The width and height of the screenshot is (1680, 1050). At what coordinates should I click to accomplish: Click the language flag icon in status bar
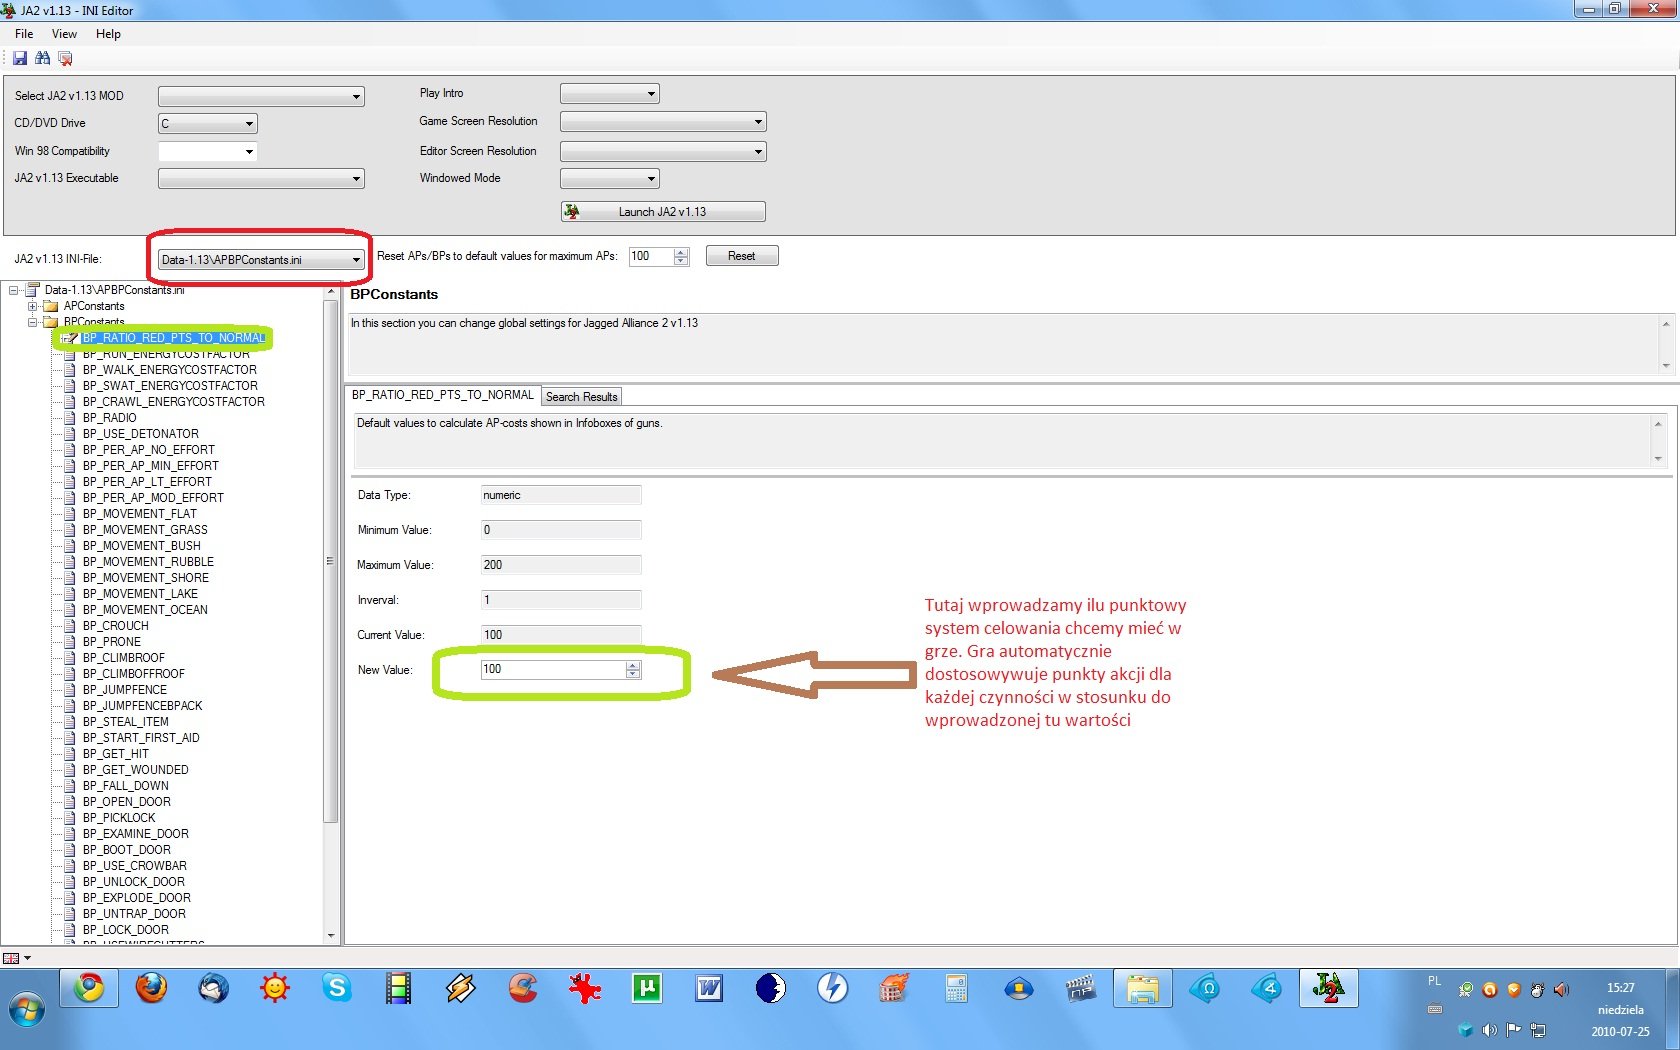[12, 958]
